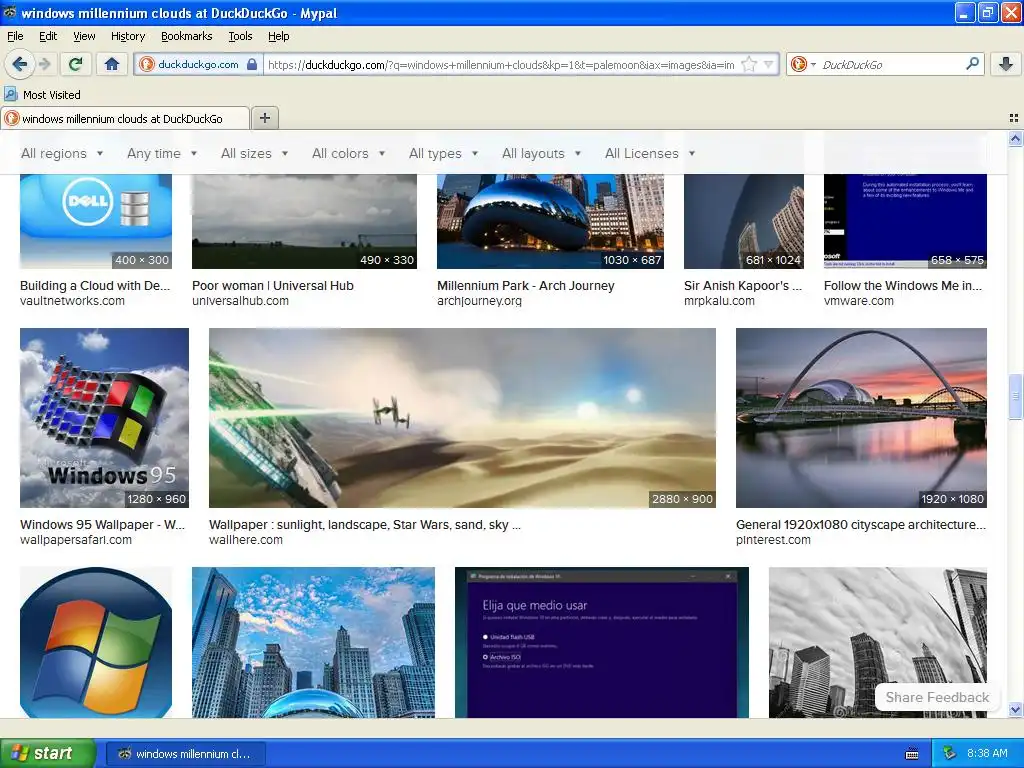Click the 8:38 AM system clock
Screen dimensions: 1024x768
987,754
